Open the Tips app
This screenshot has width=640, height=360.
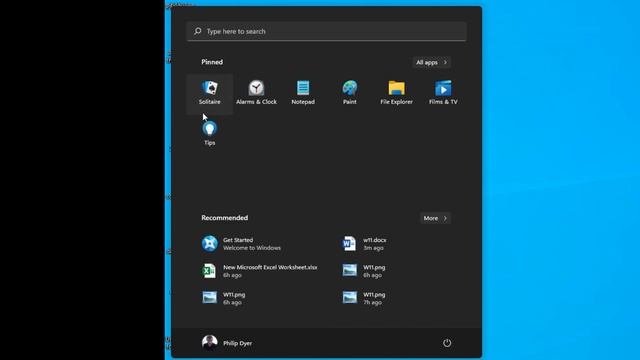point(210,134)
